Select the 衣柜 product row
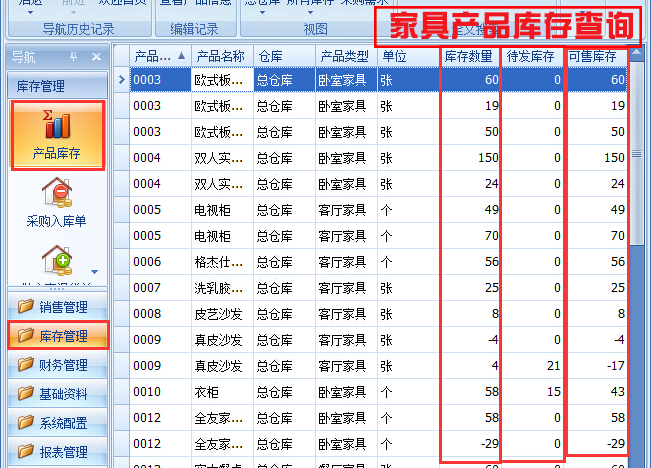The height and width of the screenshot is (468, 651). click(x=220, y=391)
